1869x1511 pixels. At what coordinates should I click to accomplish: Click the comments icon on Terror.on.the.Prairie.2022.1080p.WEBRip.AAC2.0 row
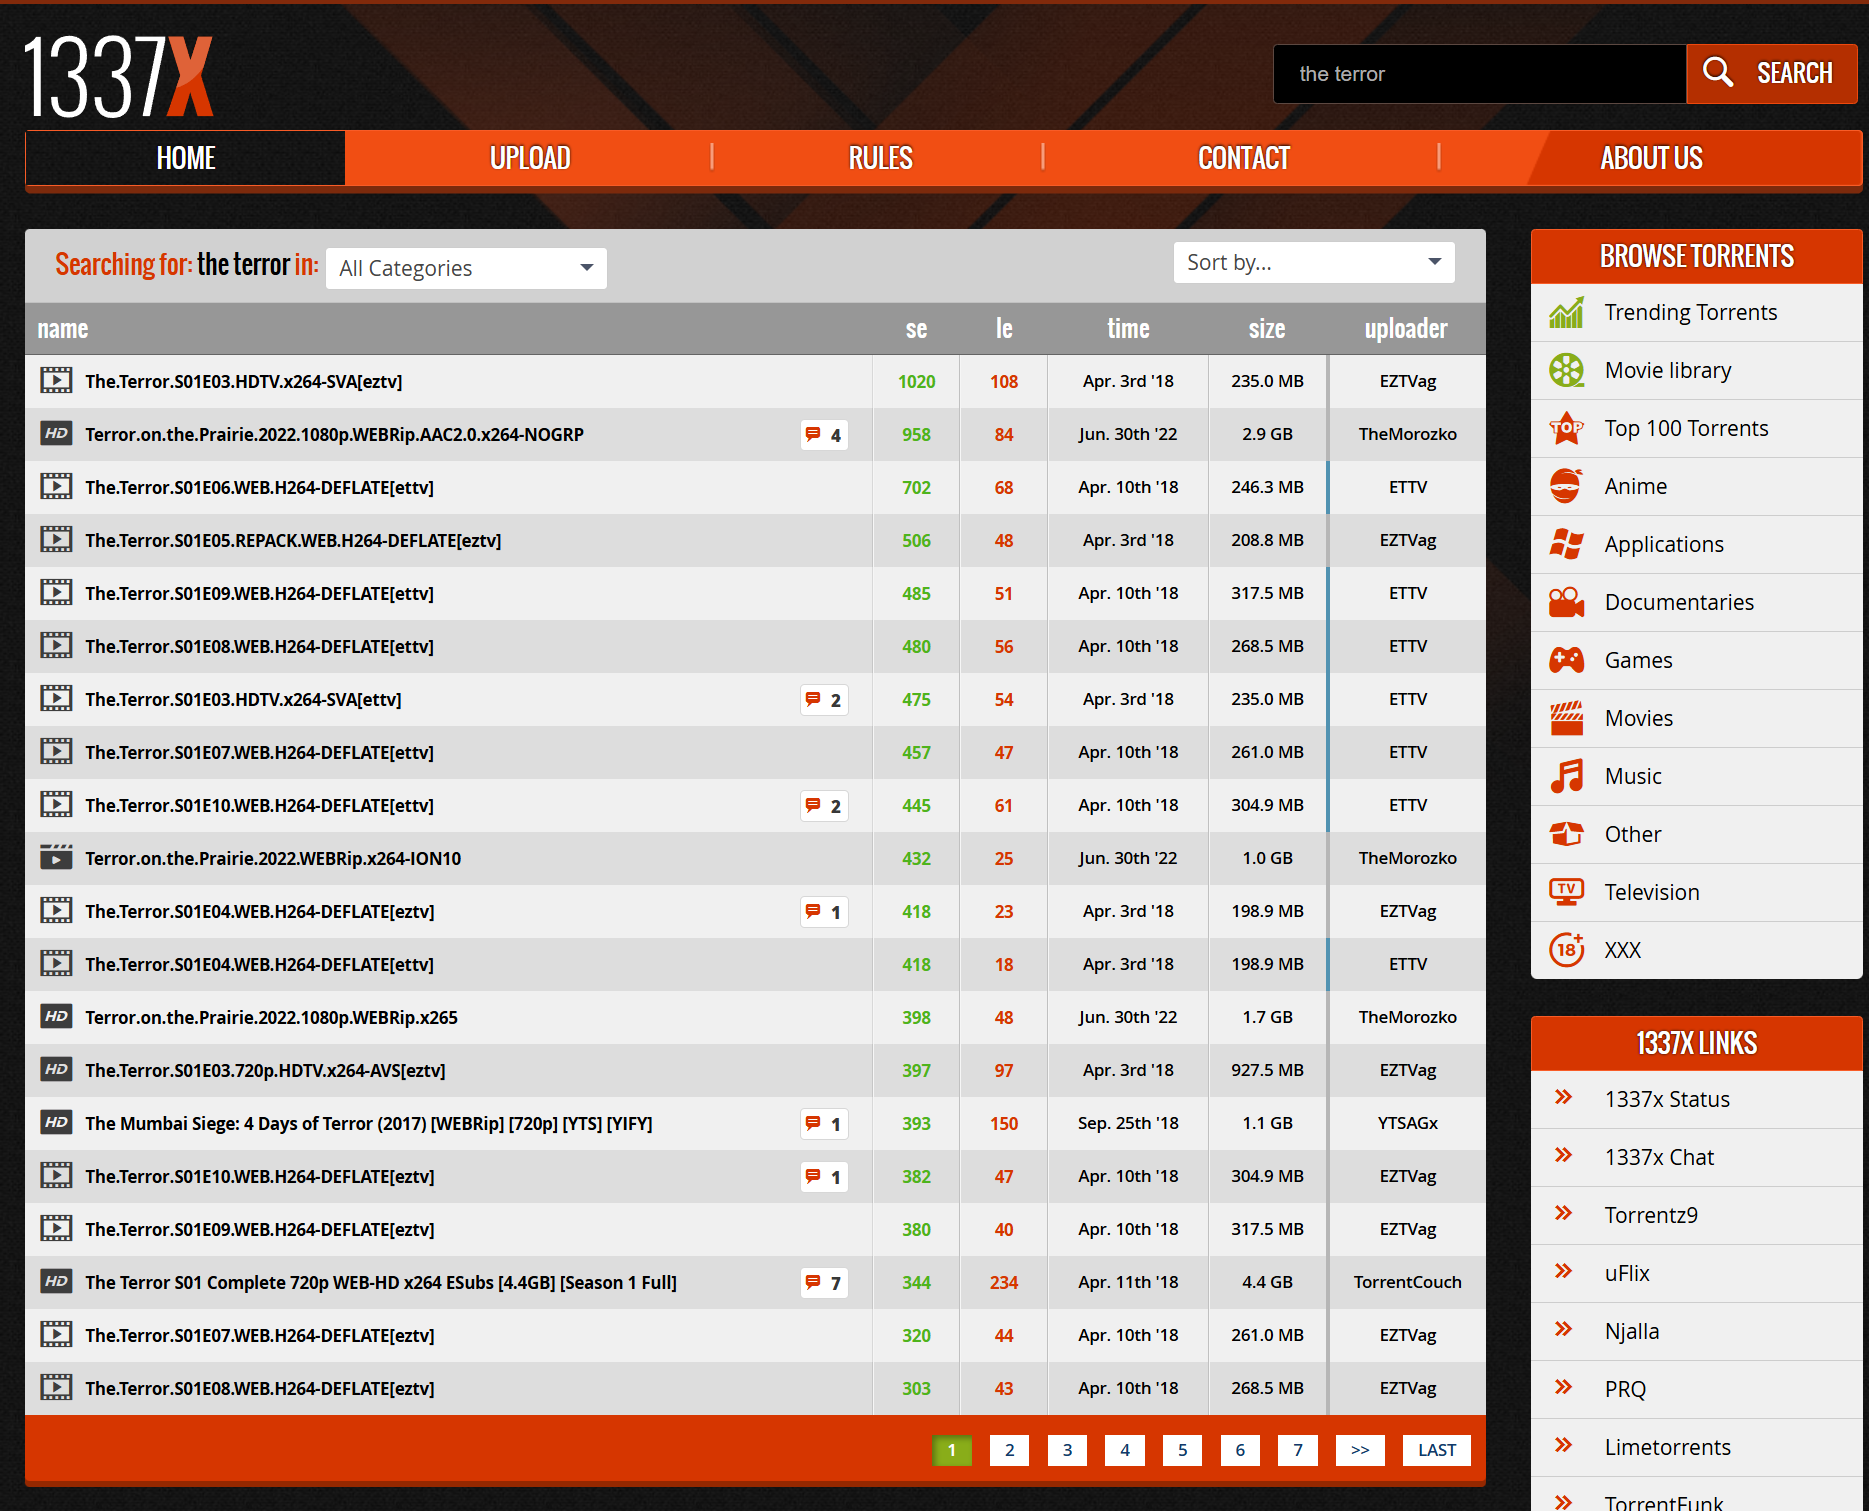click(x=813, y=434)
